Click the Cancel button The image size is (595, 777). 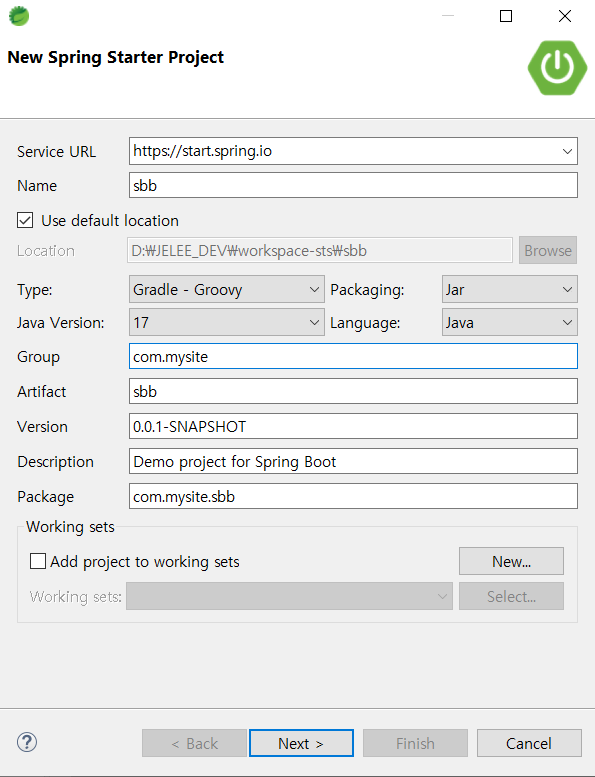(x=529, y=743)
